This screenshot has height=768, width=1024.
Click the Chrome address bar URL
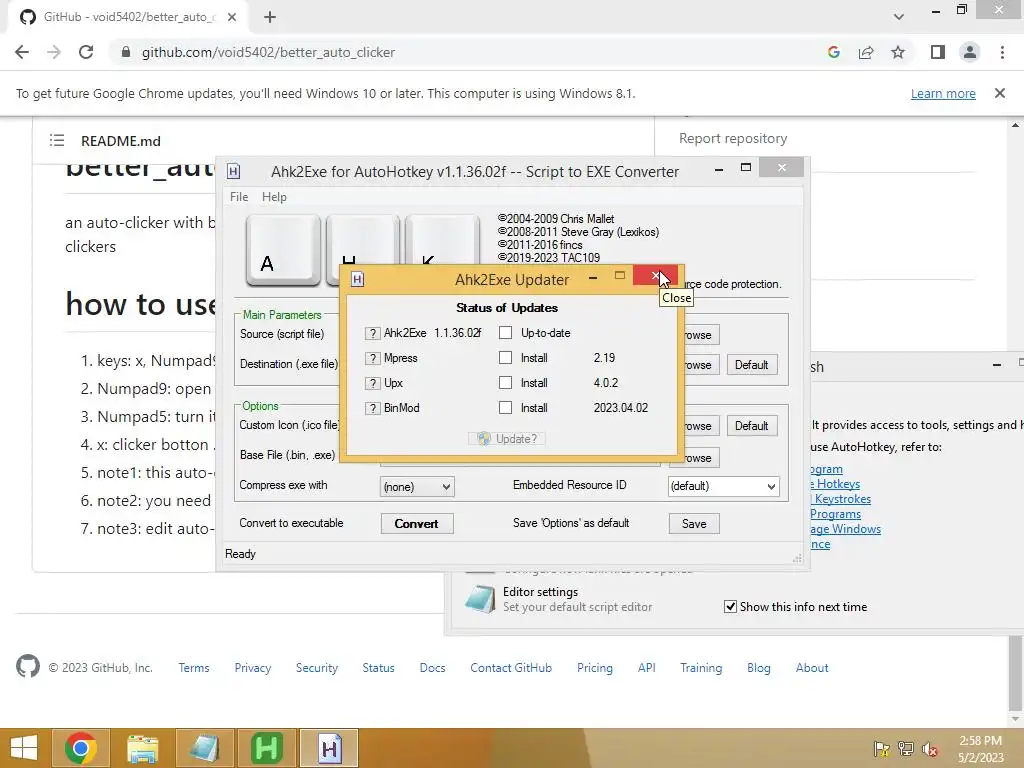click(x=268, y=52)
